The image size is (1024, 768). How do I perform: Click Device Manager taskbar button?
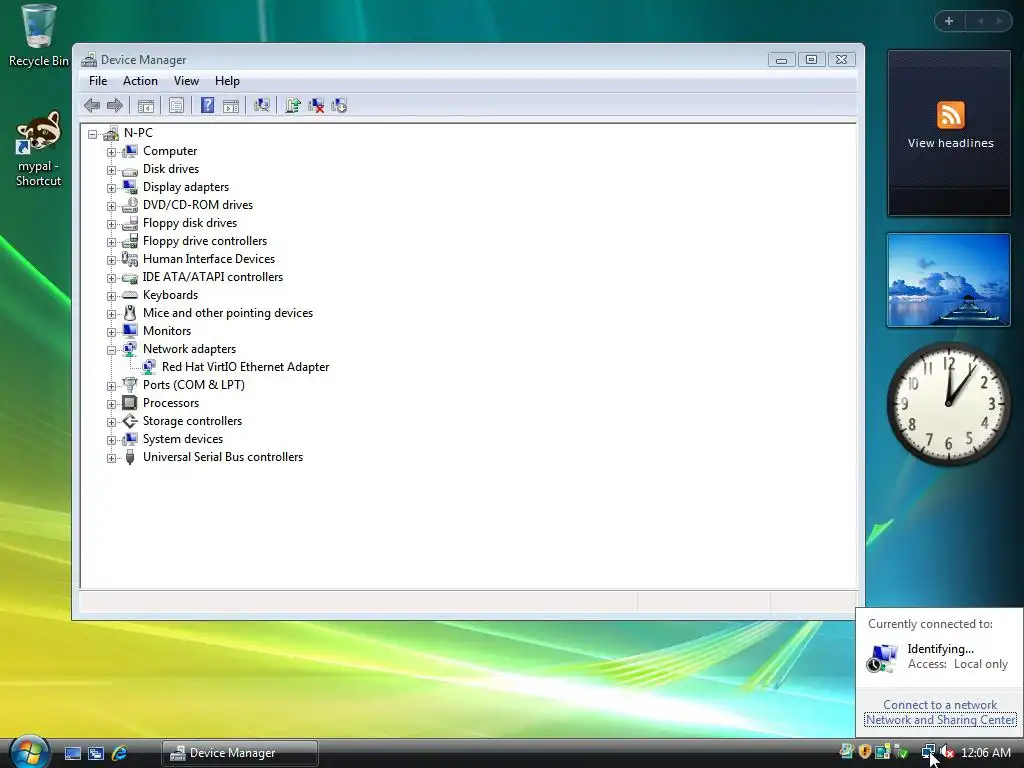(240, 753)
